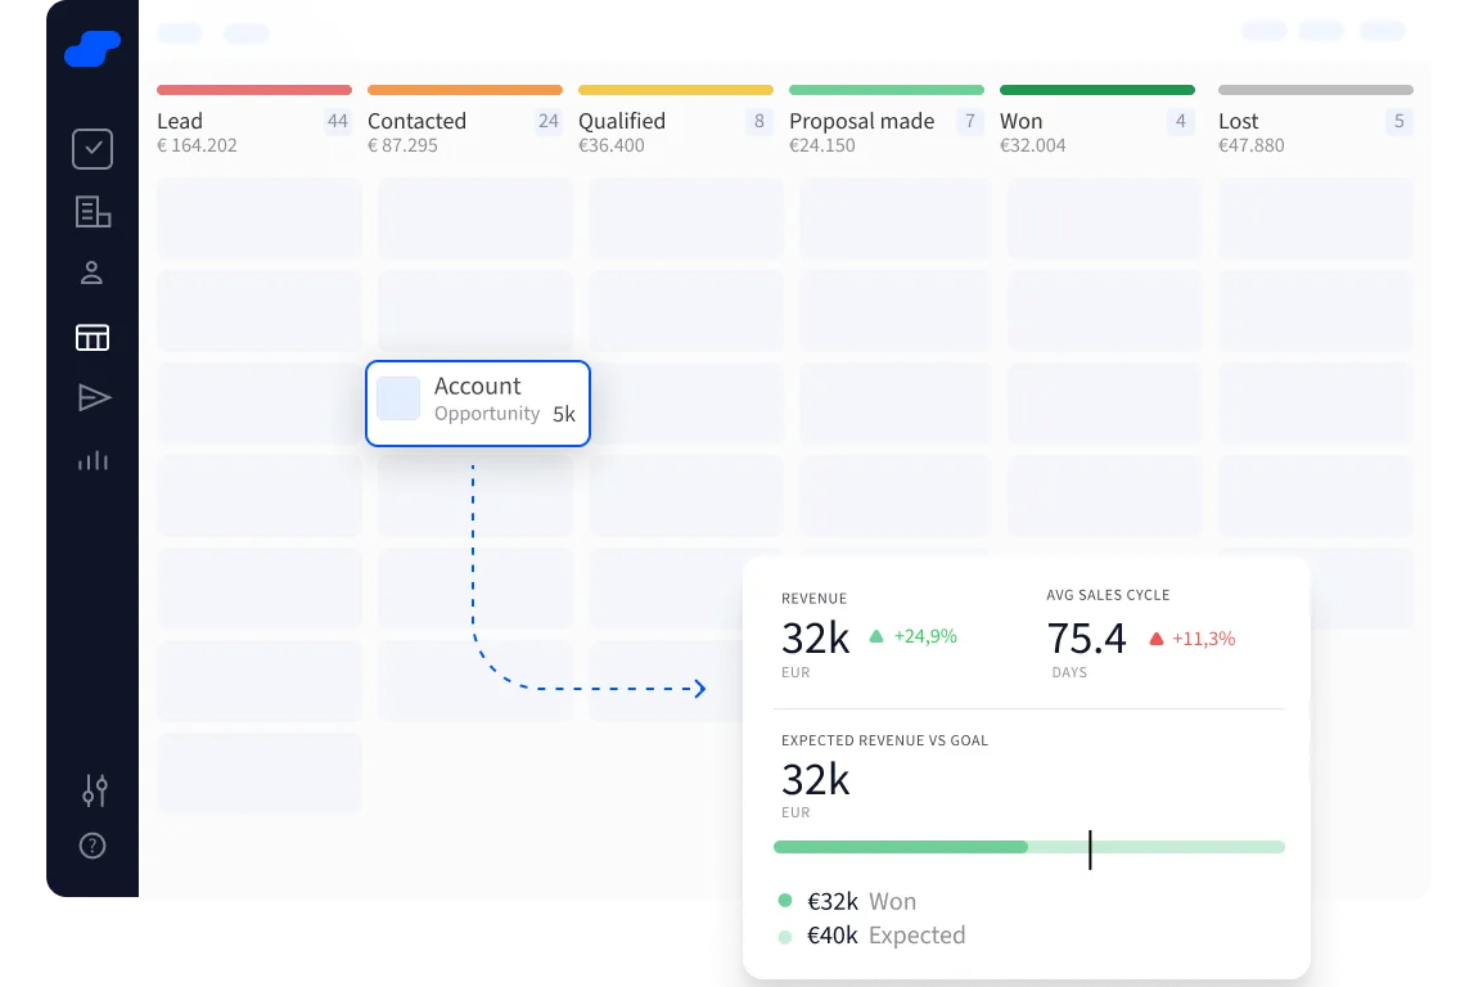Click the 44 count badge on Lead

point(337,121)
